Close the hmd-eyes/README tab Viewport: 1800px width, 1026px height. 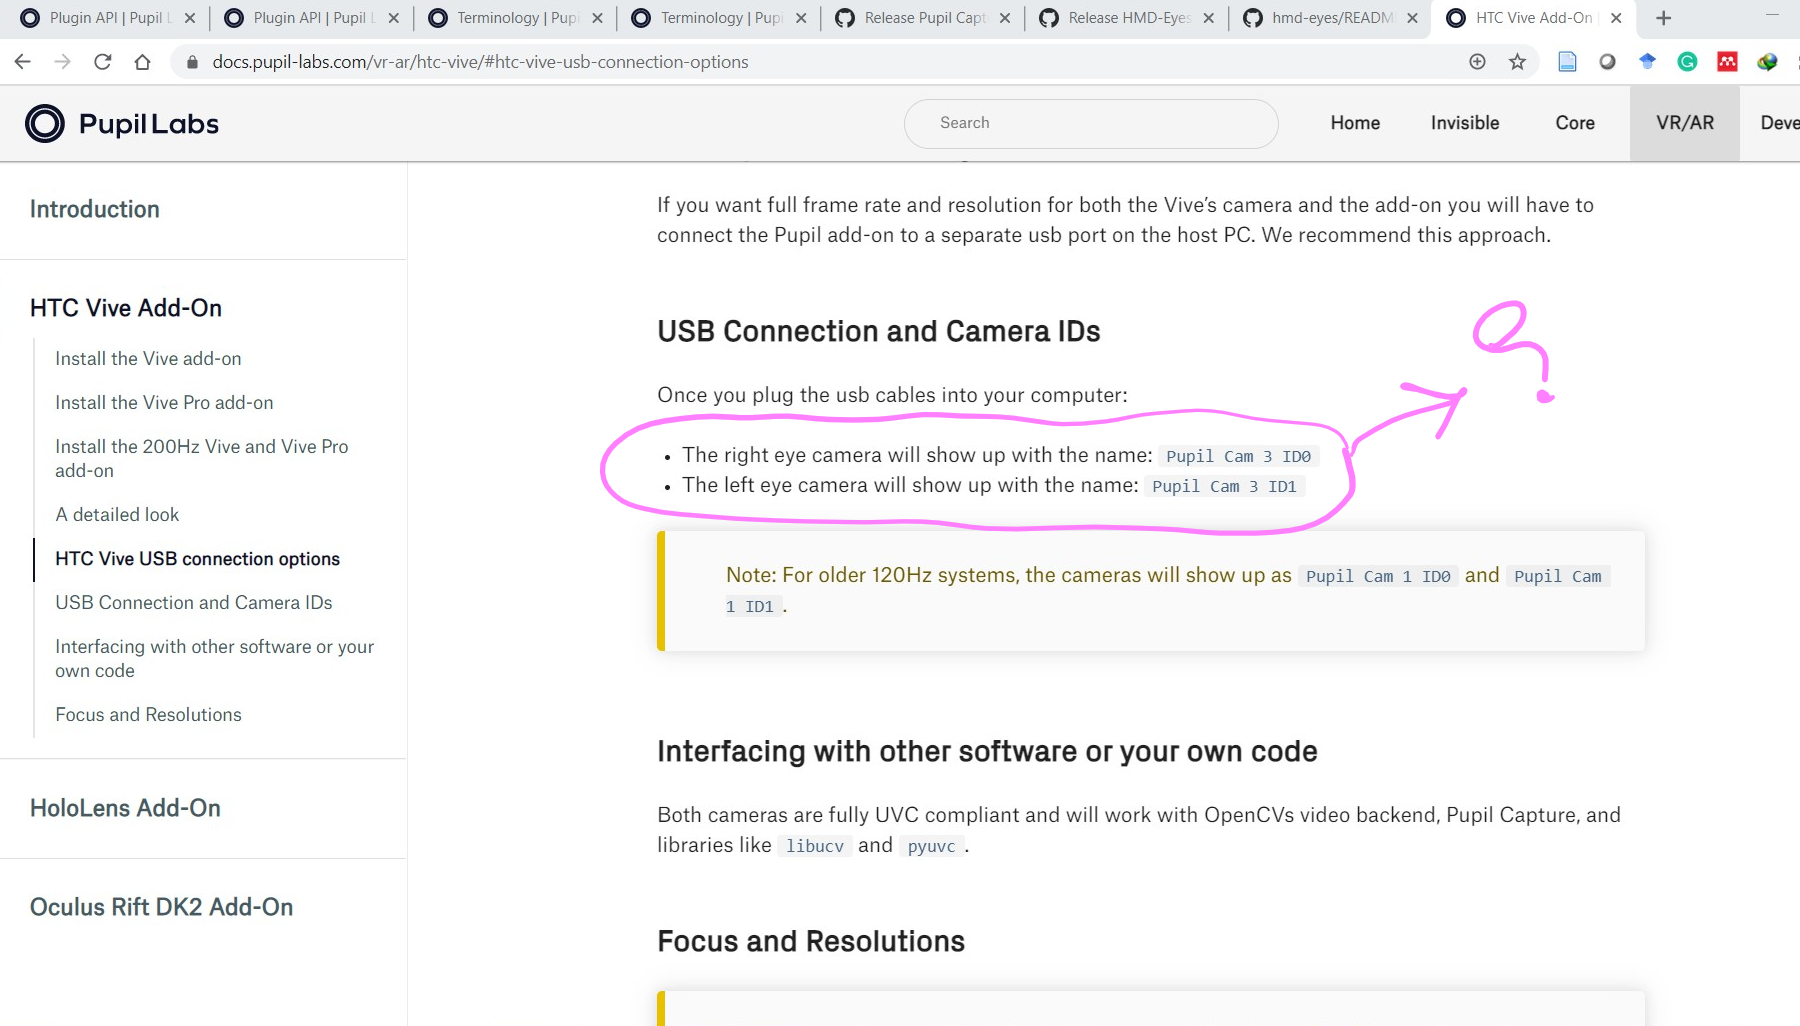point(1412,18)
